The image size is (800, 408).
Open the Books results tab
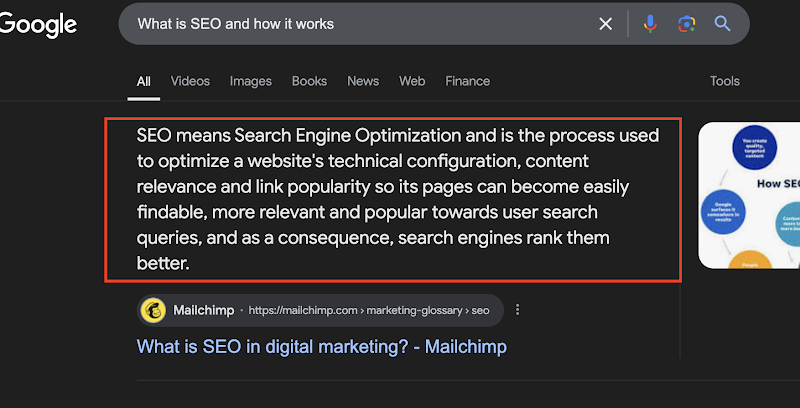pyautogui.click(x=309, y=81)
